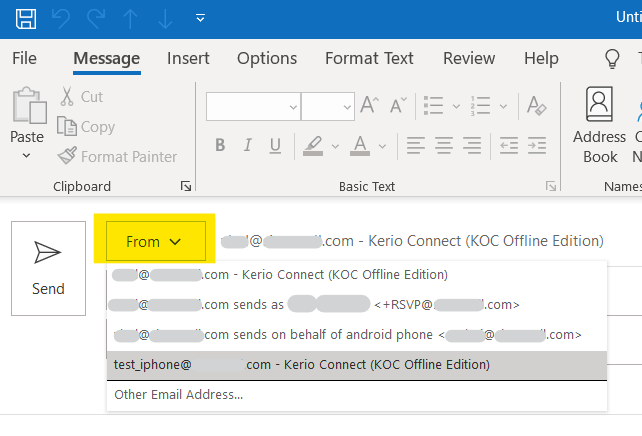Click the Previous Item up arrow

point(130,19)
